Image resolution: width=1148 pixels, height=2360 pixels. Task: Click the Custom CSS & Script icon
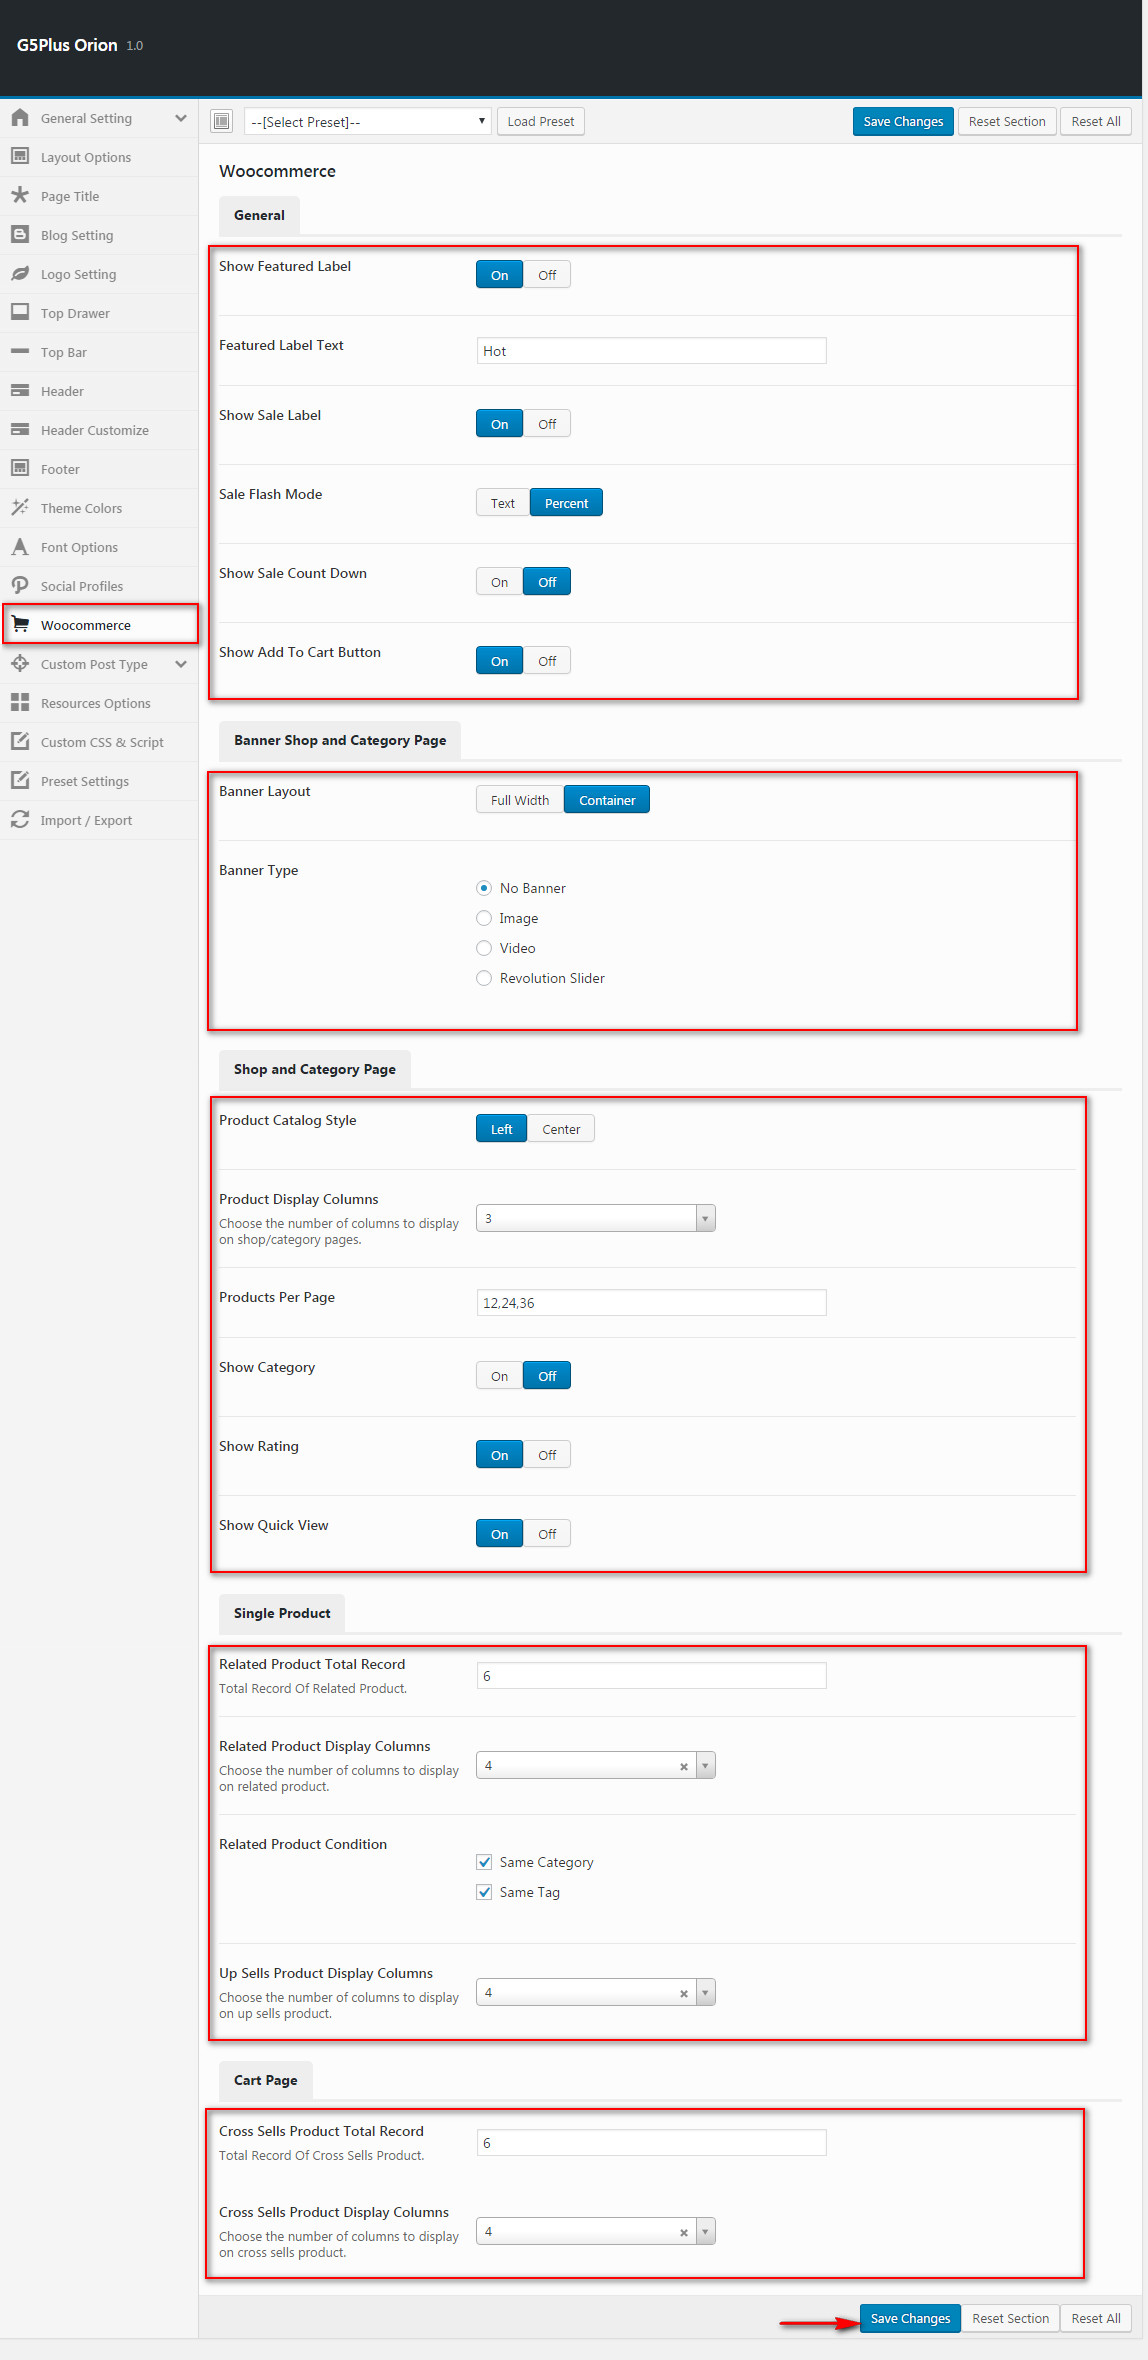[x=20, y=742]
